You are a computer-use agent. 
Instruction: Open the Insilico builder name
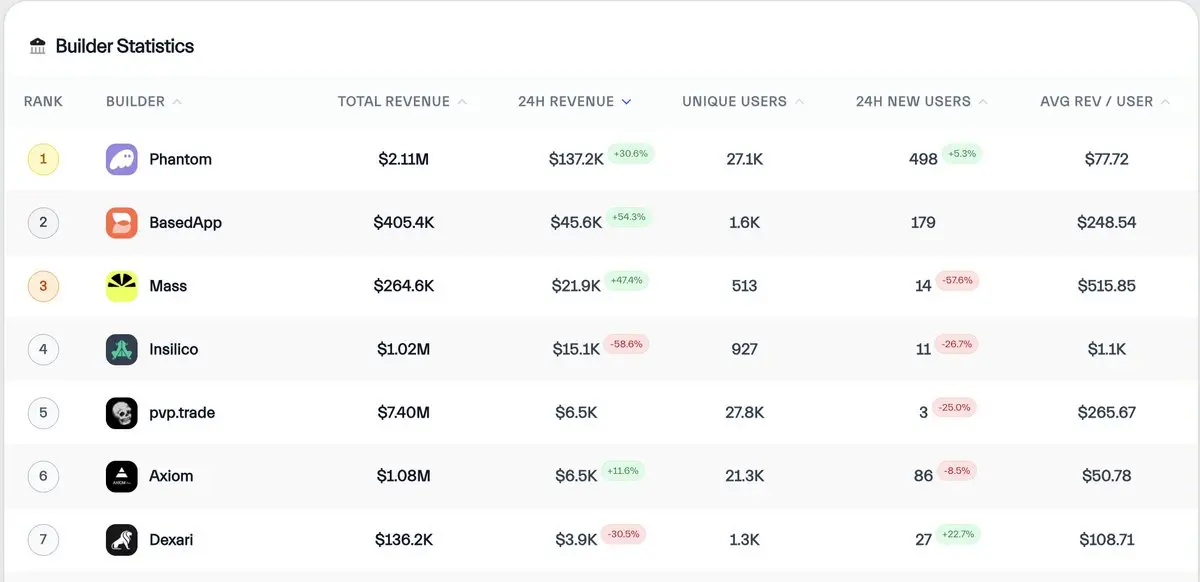tap(174, 349)
